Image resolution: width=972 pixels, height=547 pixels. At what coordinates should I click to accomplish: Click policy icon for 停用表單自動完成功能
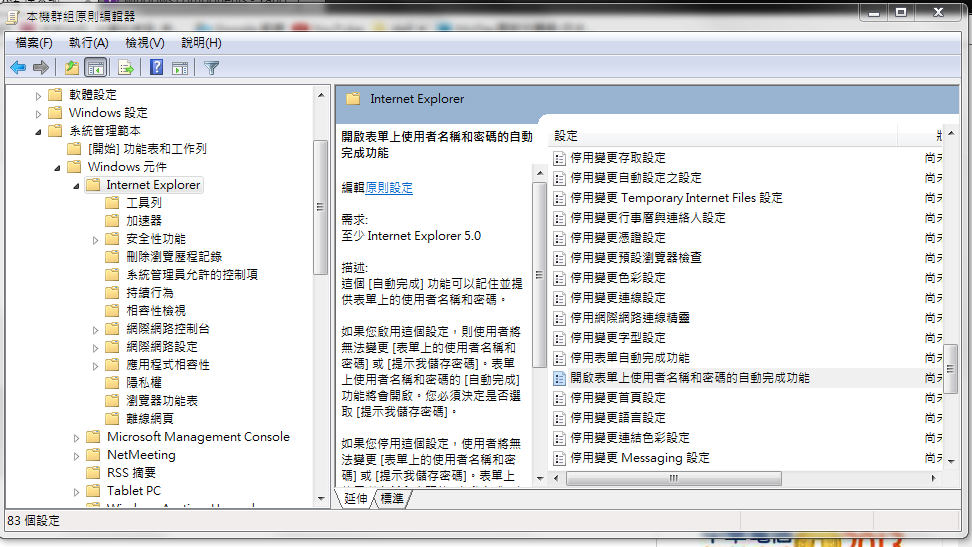[559, 358]
